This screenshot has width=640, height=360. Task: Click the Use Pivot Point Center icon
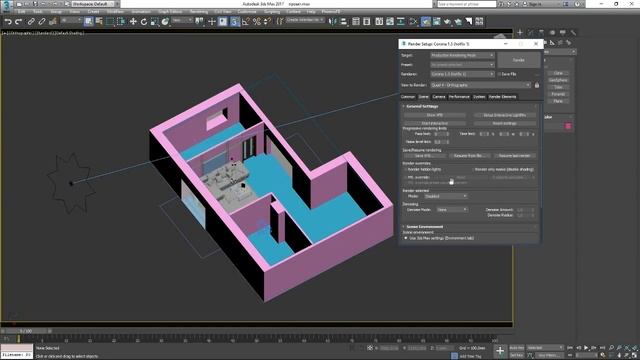[200, 22]
